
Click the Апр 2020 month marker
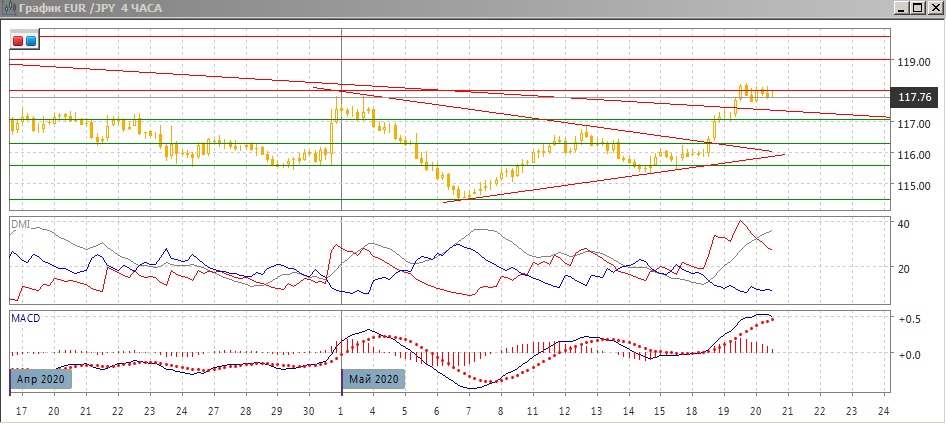pos(41,380)
